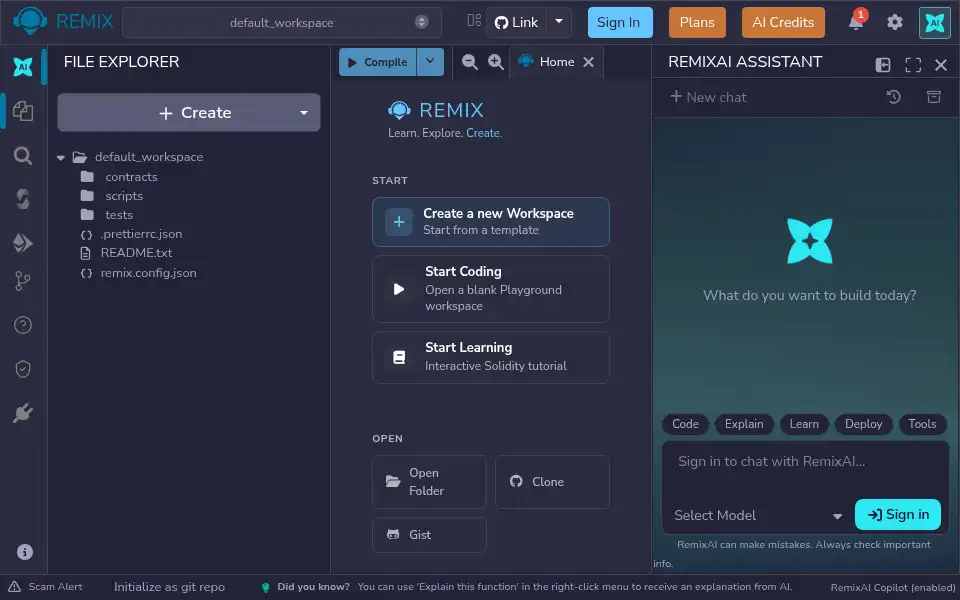Dock the RemixAI Assistant panel icon
The width and height of the screenshot is (960, 600).
tap(882, 65)
